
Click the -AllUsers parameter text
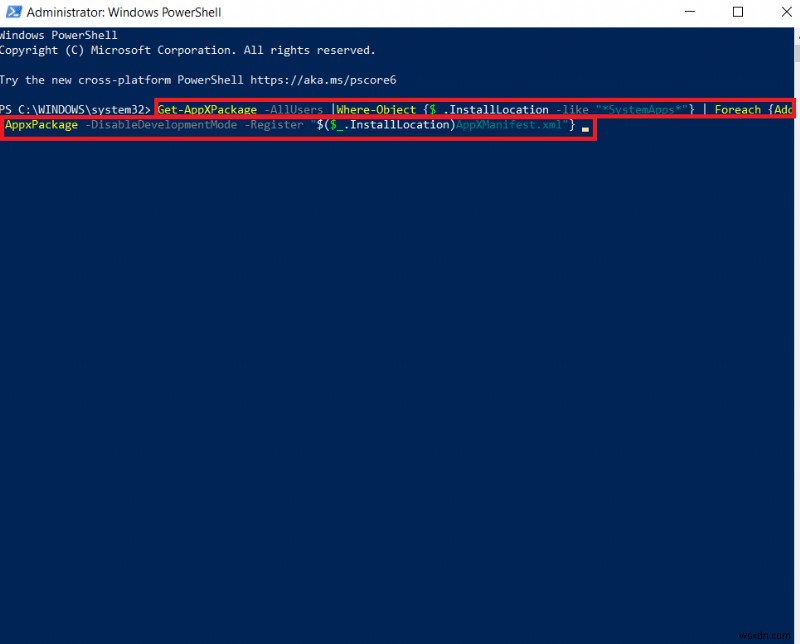pyautogui.click(x=294, y=109)
